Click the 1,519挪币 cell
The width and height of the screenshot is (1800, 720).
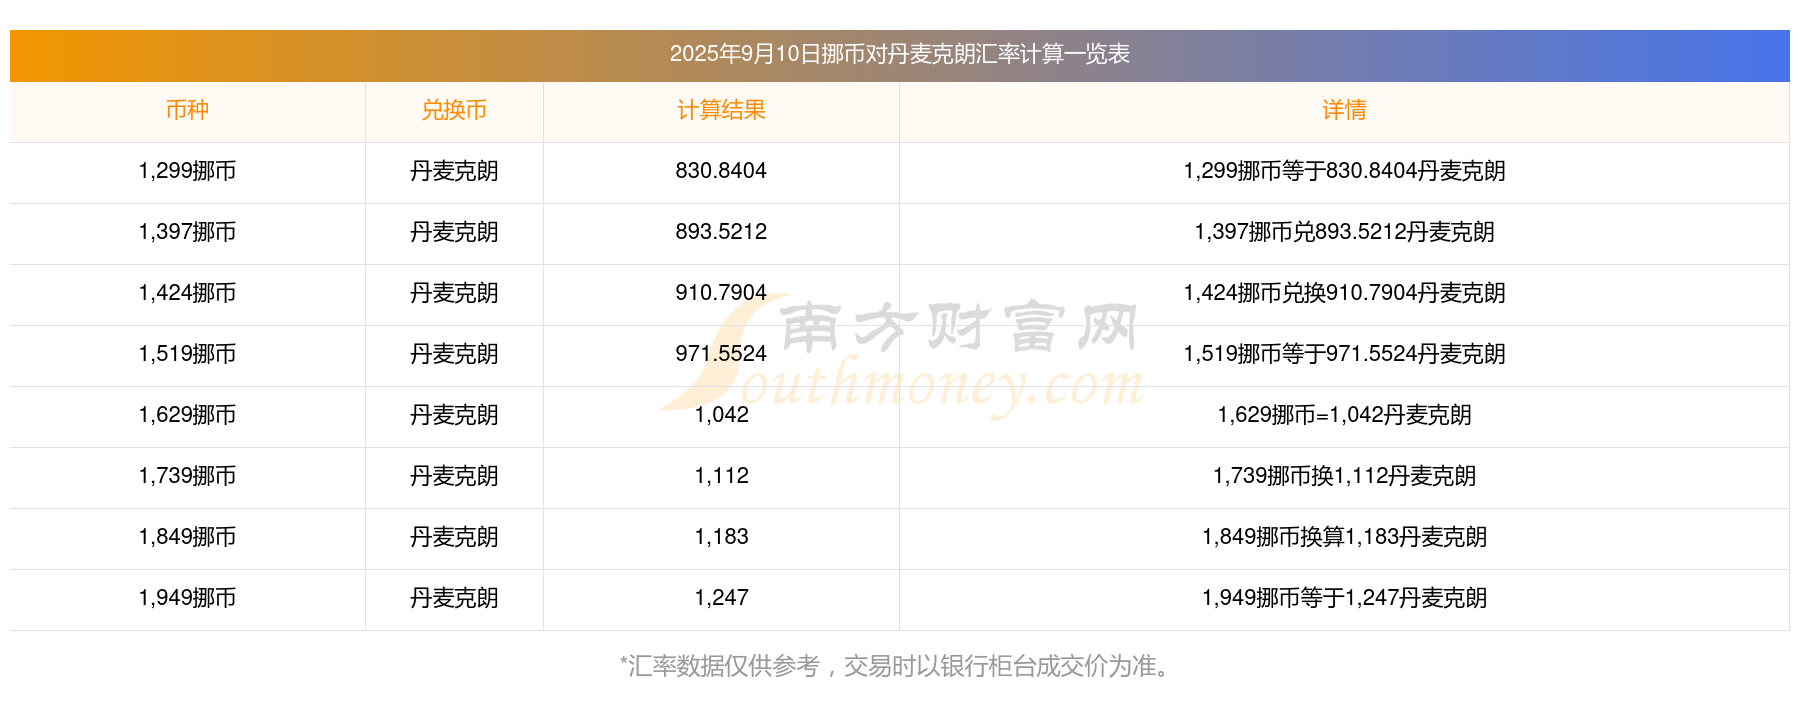point(187,354)
